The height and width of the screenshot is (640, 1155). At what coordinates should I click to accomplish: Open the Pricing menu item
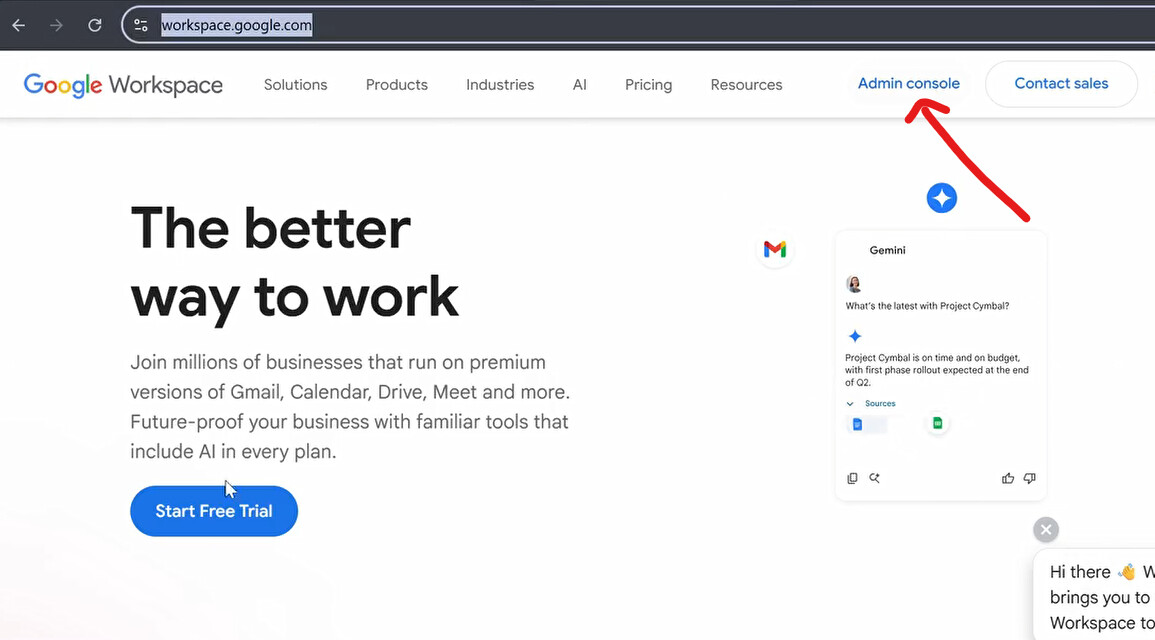[648, 85]
